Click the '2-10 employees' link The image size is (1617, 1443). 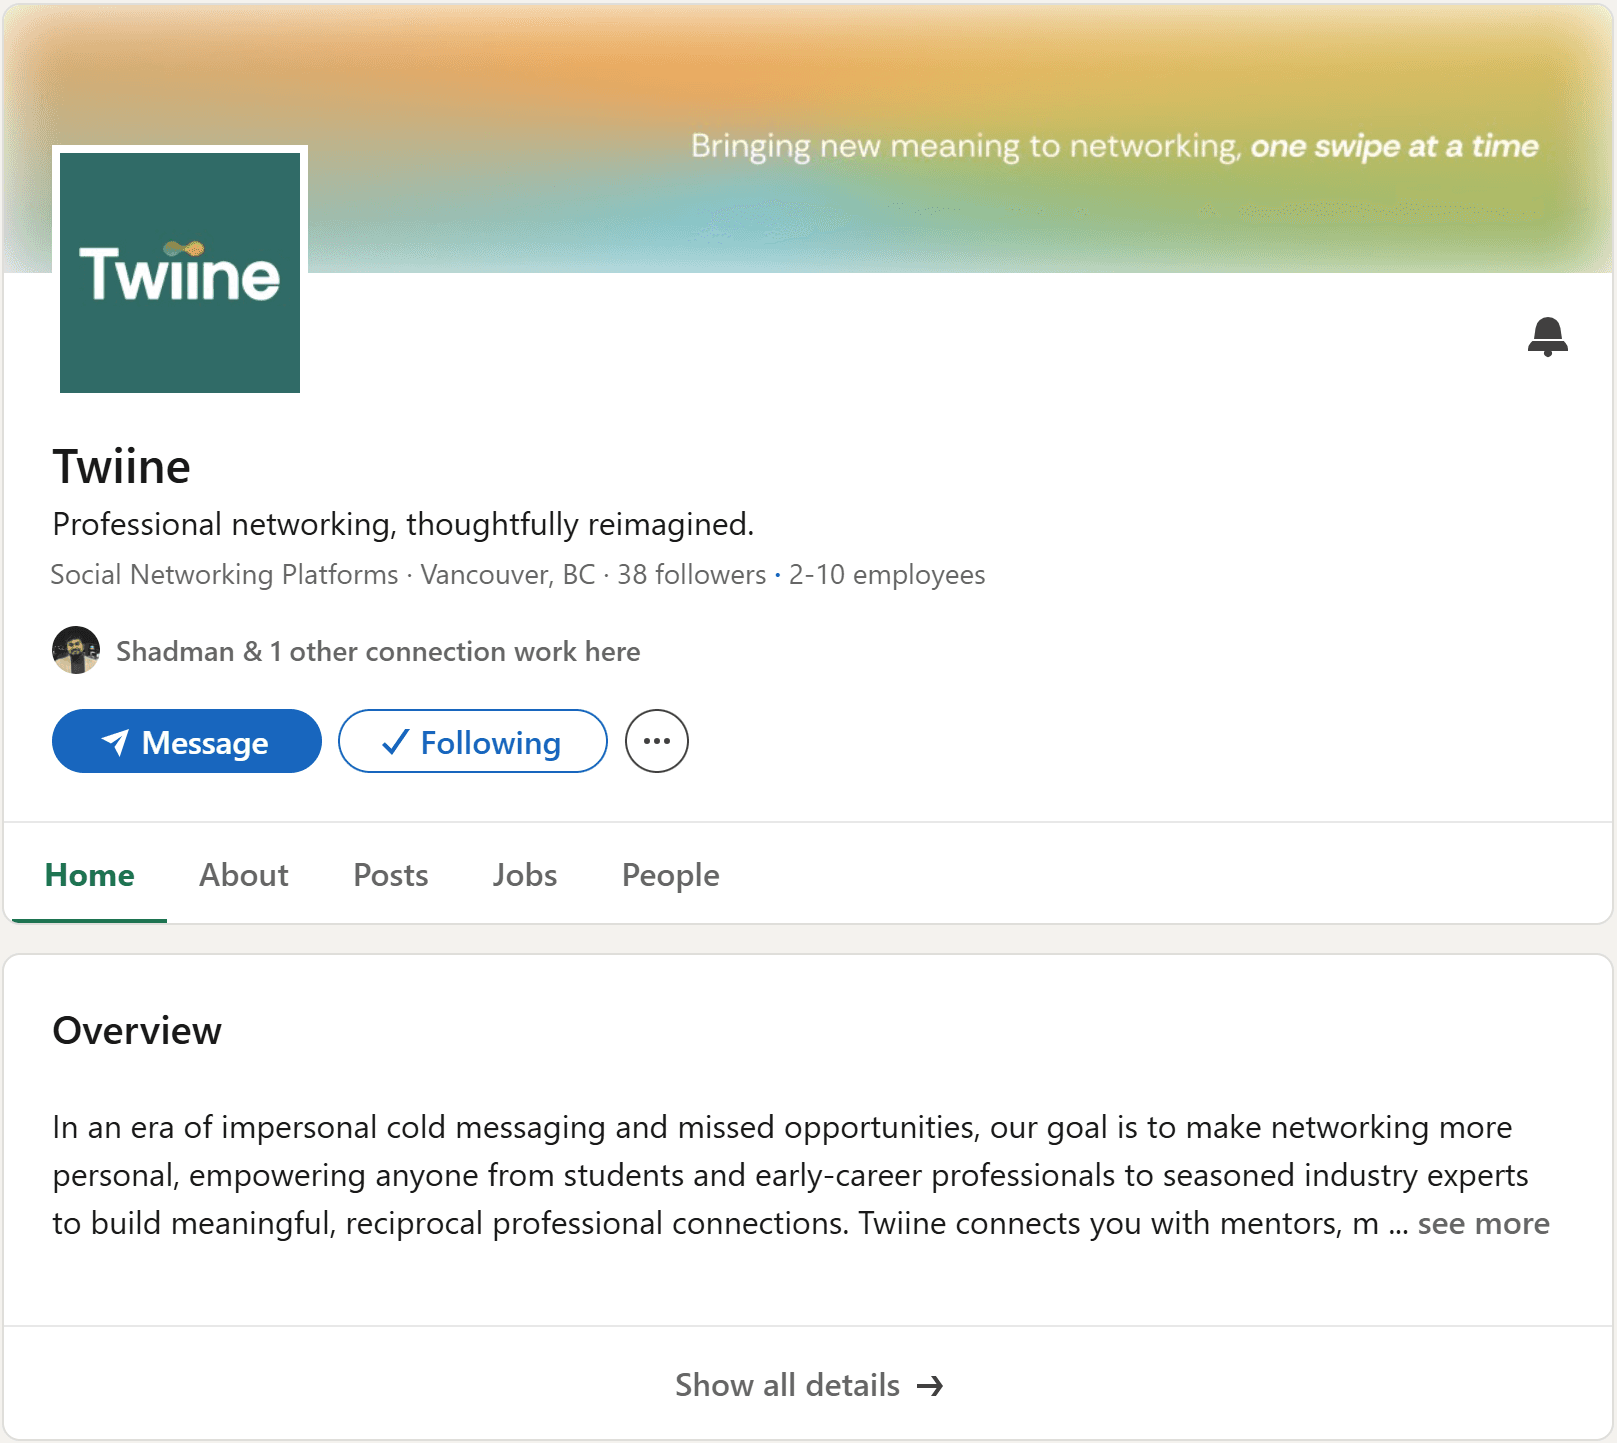[x=887, y=574]
